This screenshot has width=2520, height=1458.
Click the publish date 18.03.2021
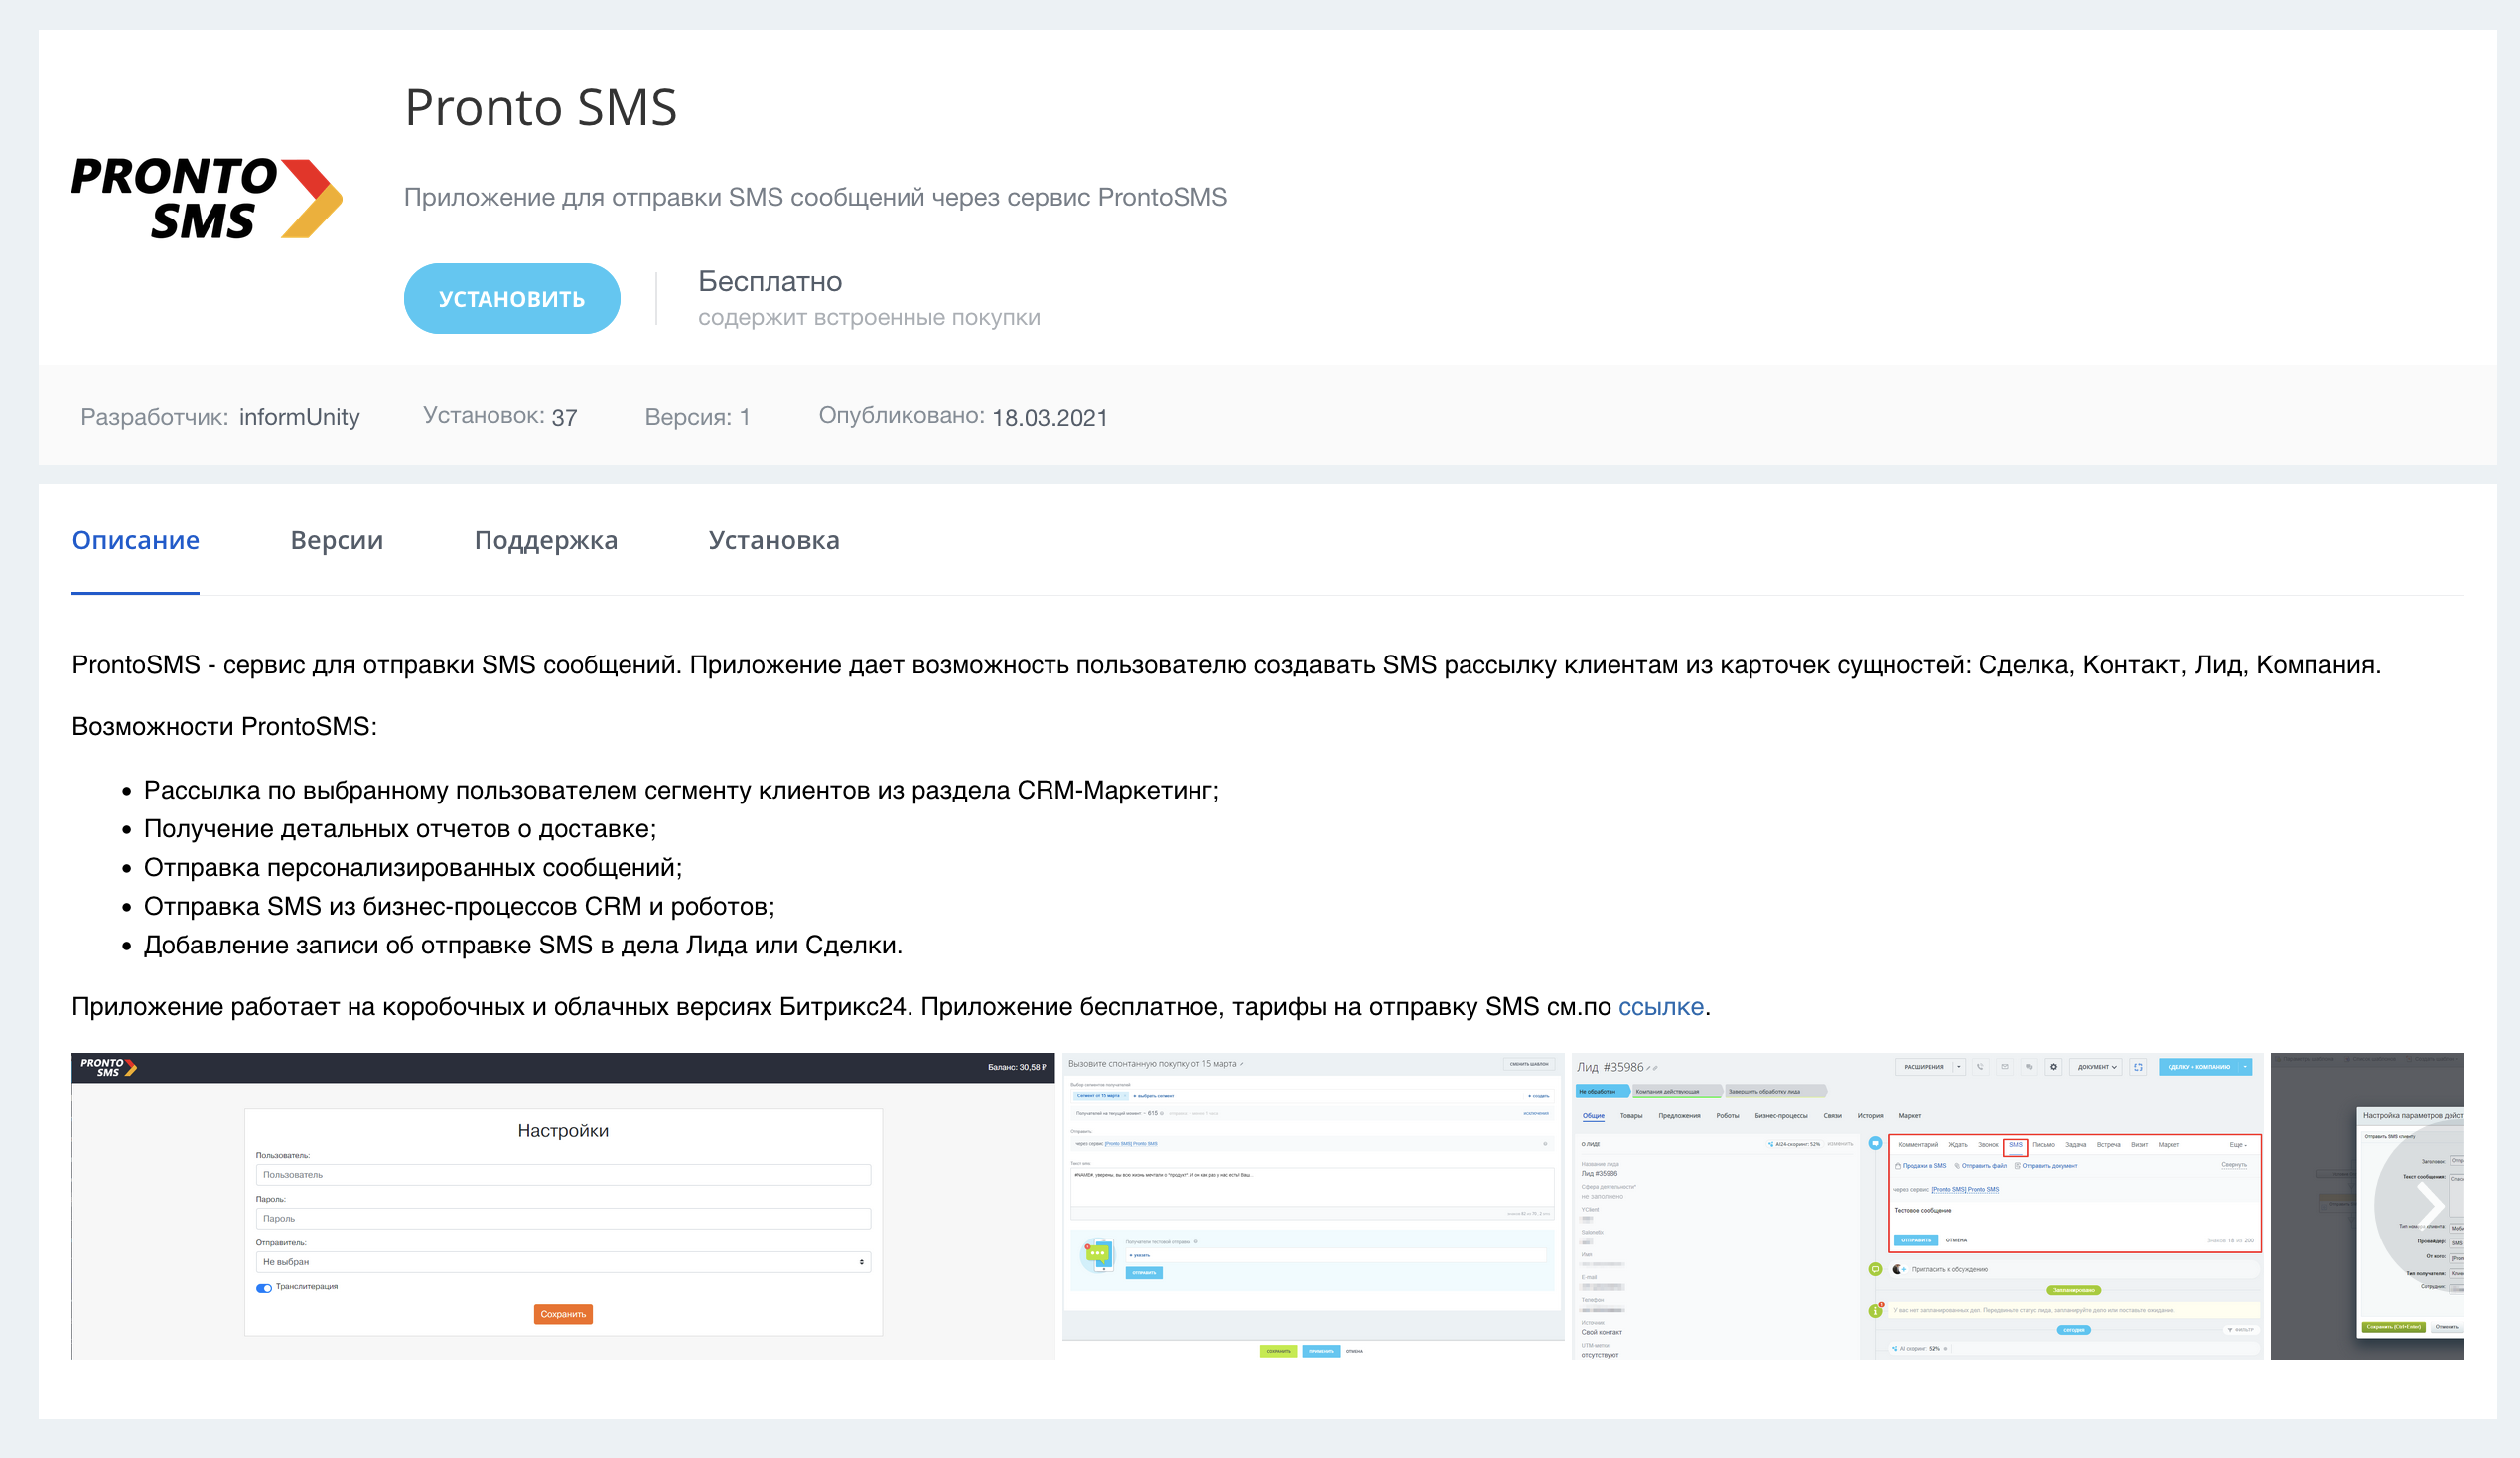point(1049,417)
